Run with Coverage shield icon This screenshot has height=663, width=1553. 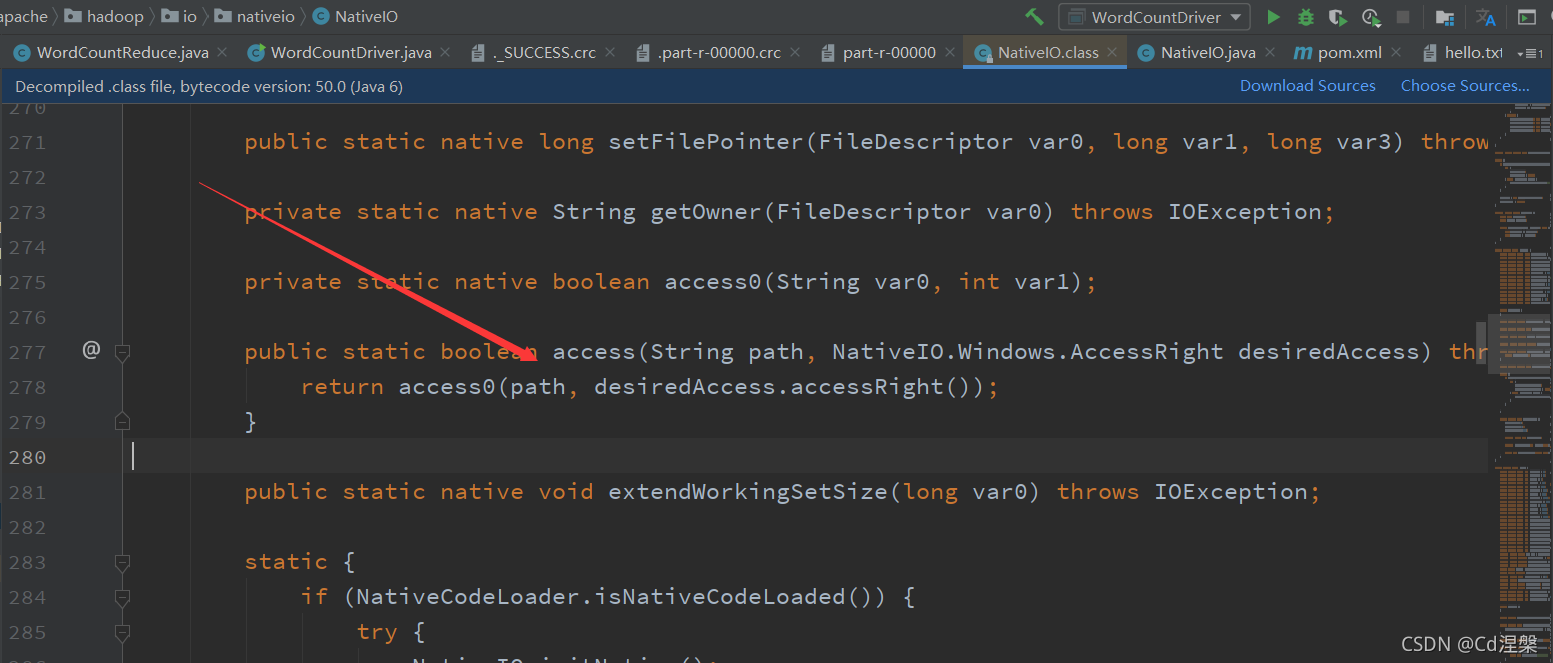[x=1337, y=17]
